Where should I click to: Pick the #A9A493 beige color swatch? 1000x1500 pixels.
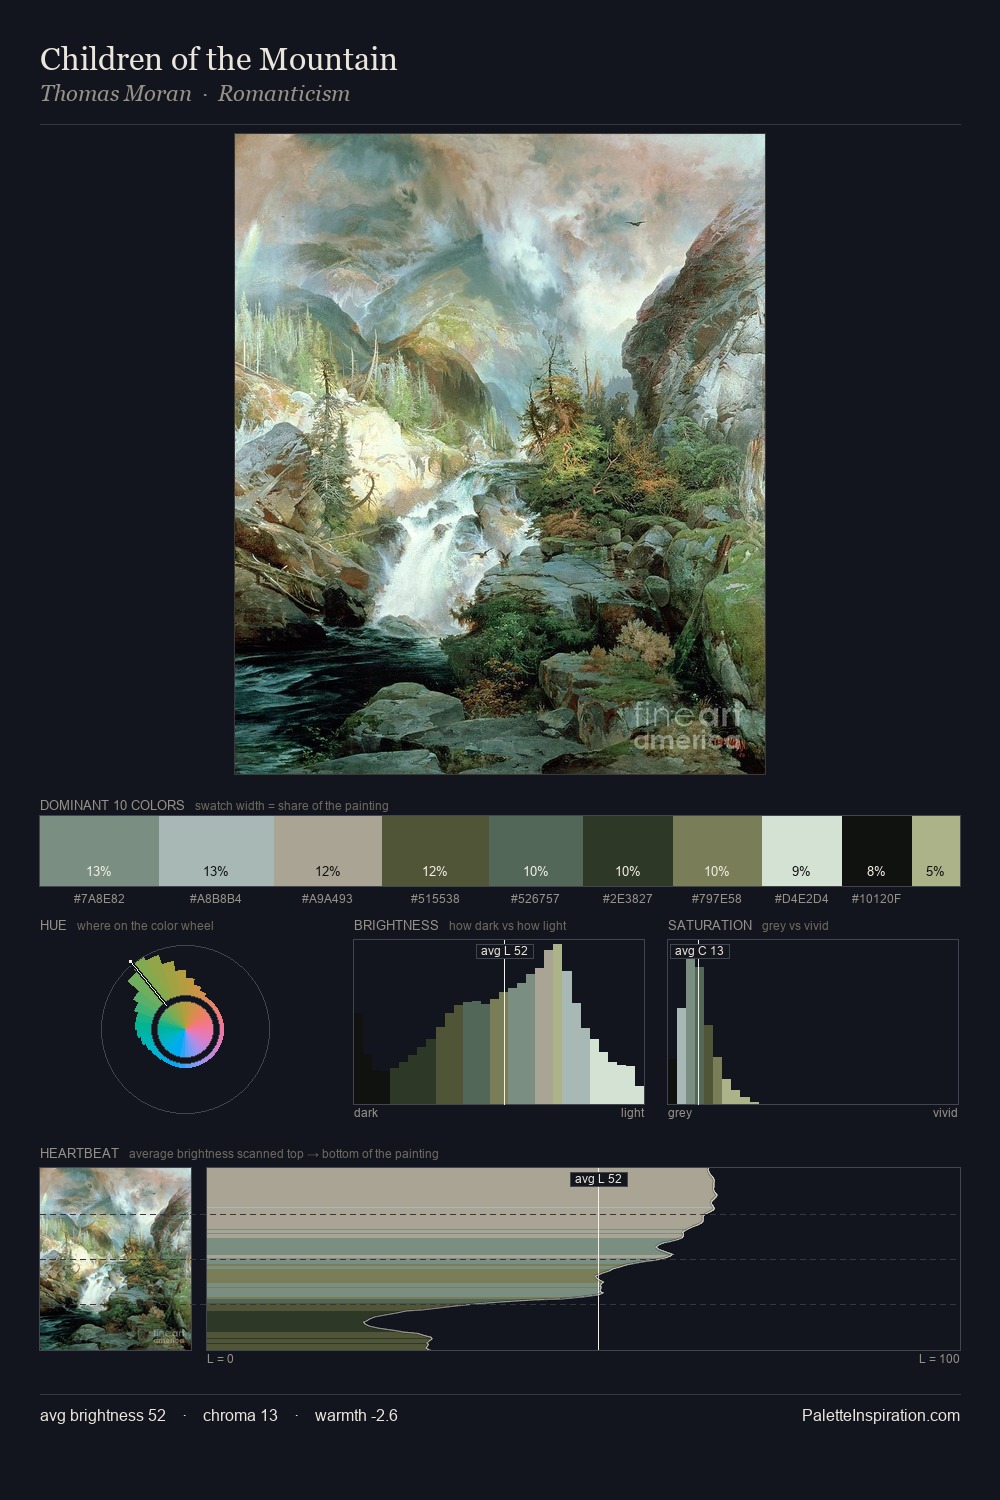pyautogui.click(x=328, y=851)
